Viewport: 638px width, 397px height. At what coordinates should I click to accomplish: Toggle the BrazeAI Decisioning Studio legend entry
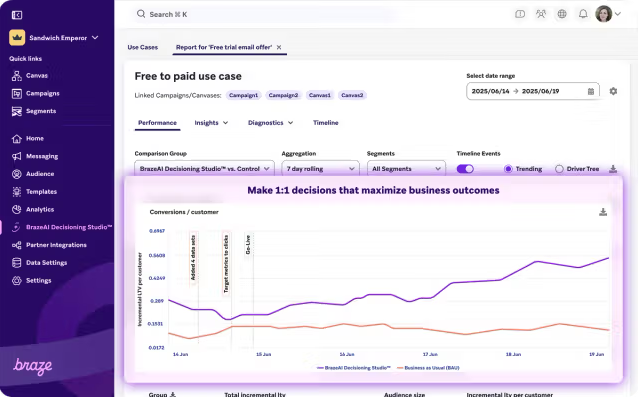[354, 368]
